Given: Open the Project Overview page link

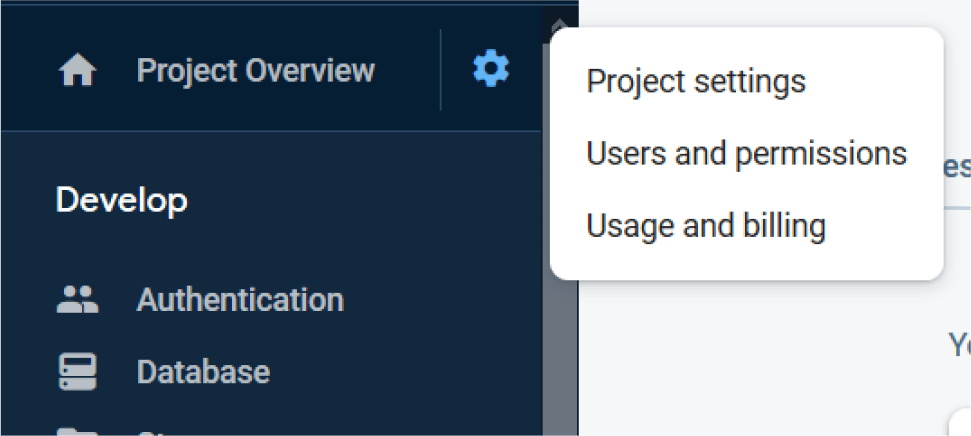Looking at the screenshot, I should tap(255, 71).
